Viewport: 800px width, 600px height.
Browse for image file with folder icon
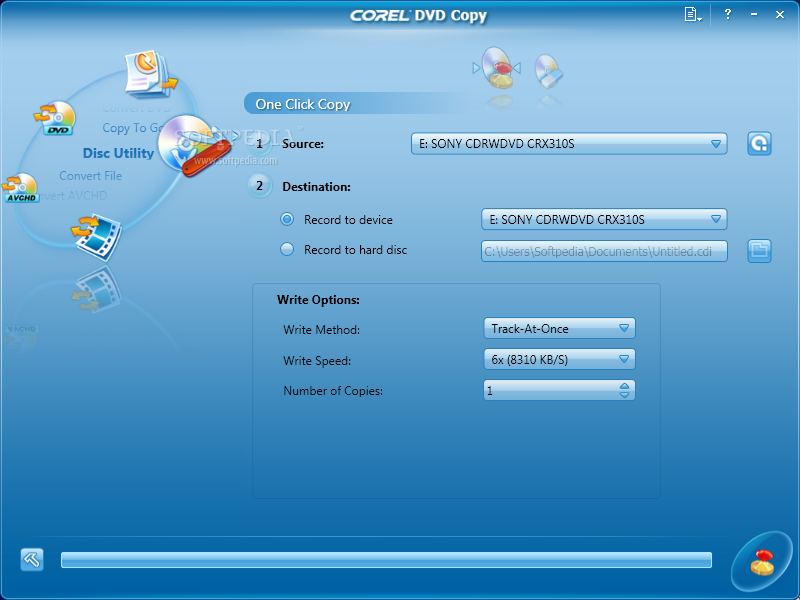759,251
